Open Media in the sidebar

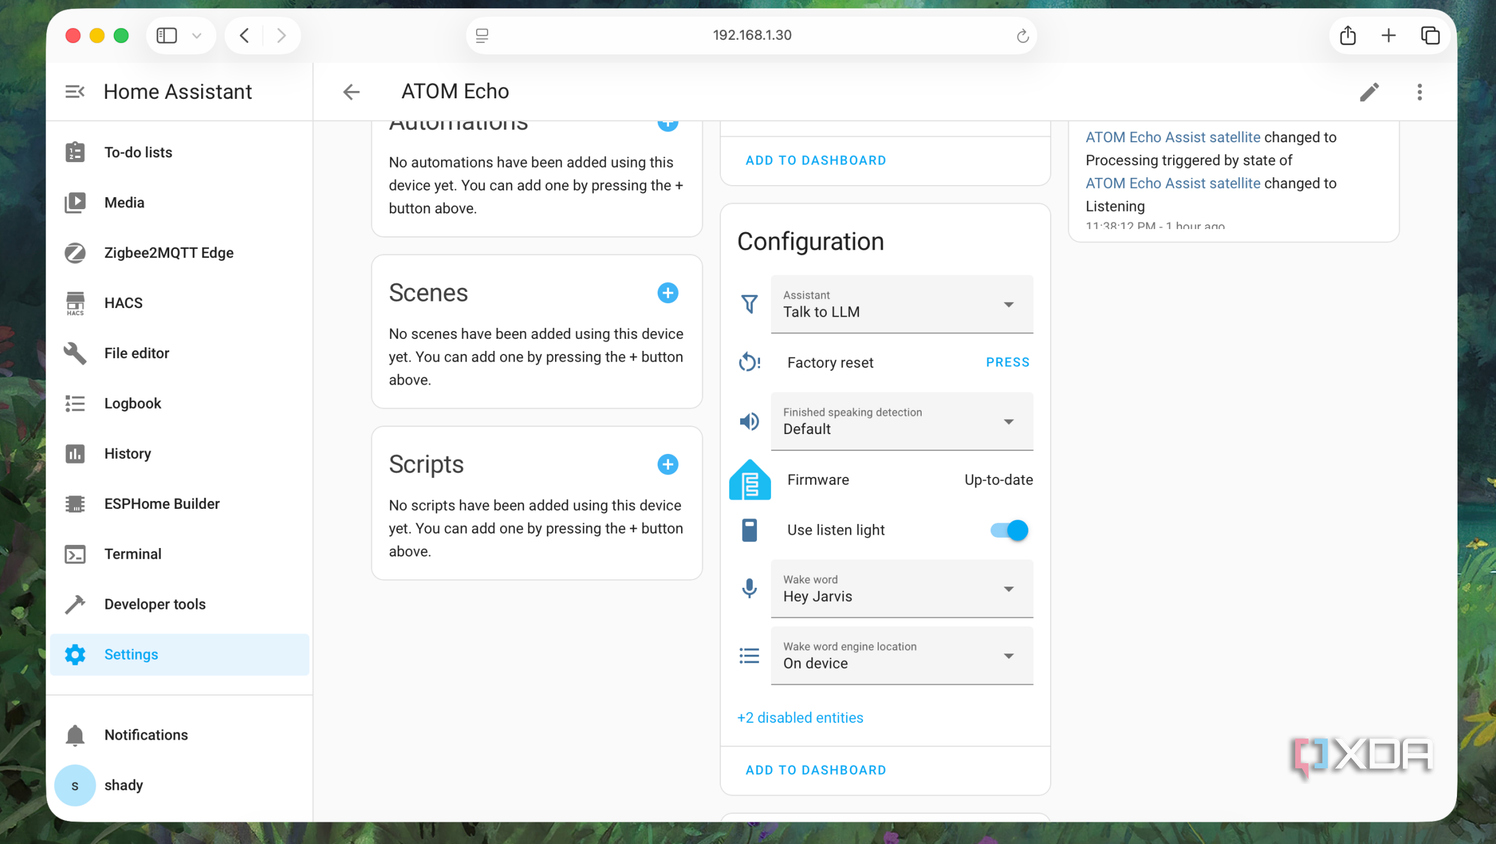point(180,202)
